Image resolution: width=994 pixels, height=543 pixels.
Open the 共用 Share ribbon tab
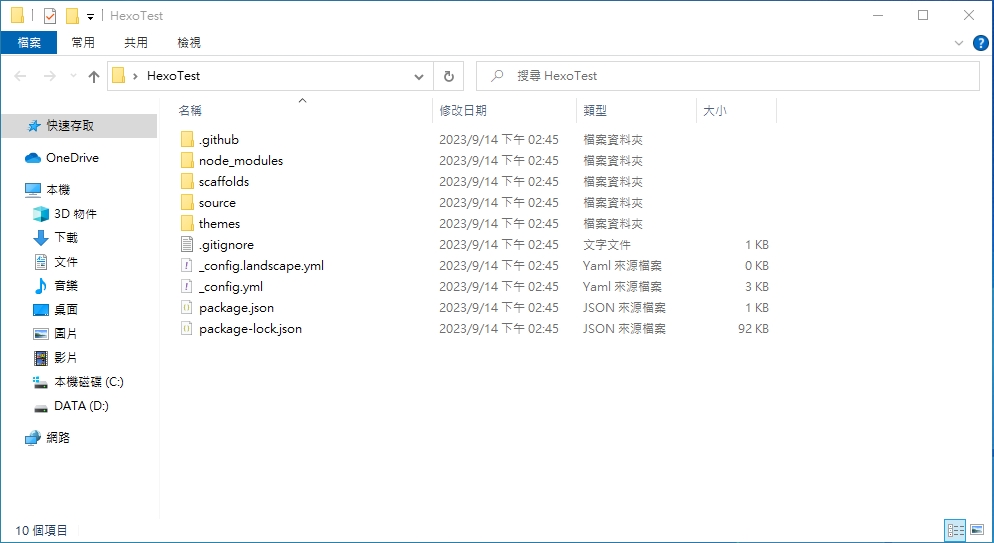click(136, 42)
